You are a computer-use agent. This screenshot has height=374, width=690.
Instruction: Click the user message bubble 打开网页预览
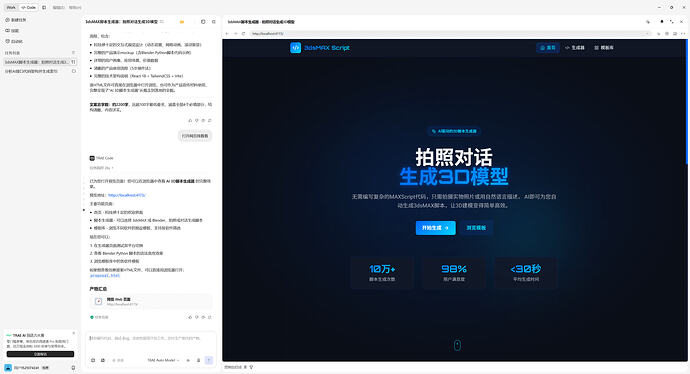(195, 136)
